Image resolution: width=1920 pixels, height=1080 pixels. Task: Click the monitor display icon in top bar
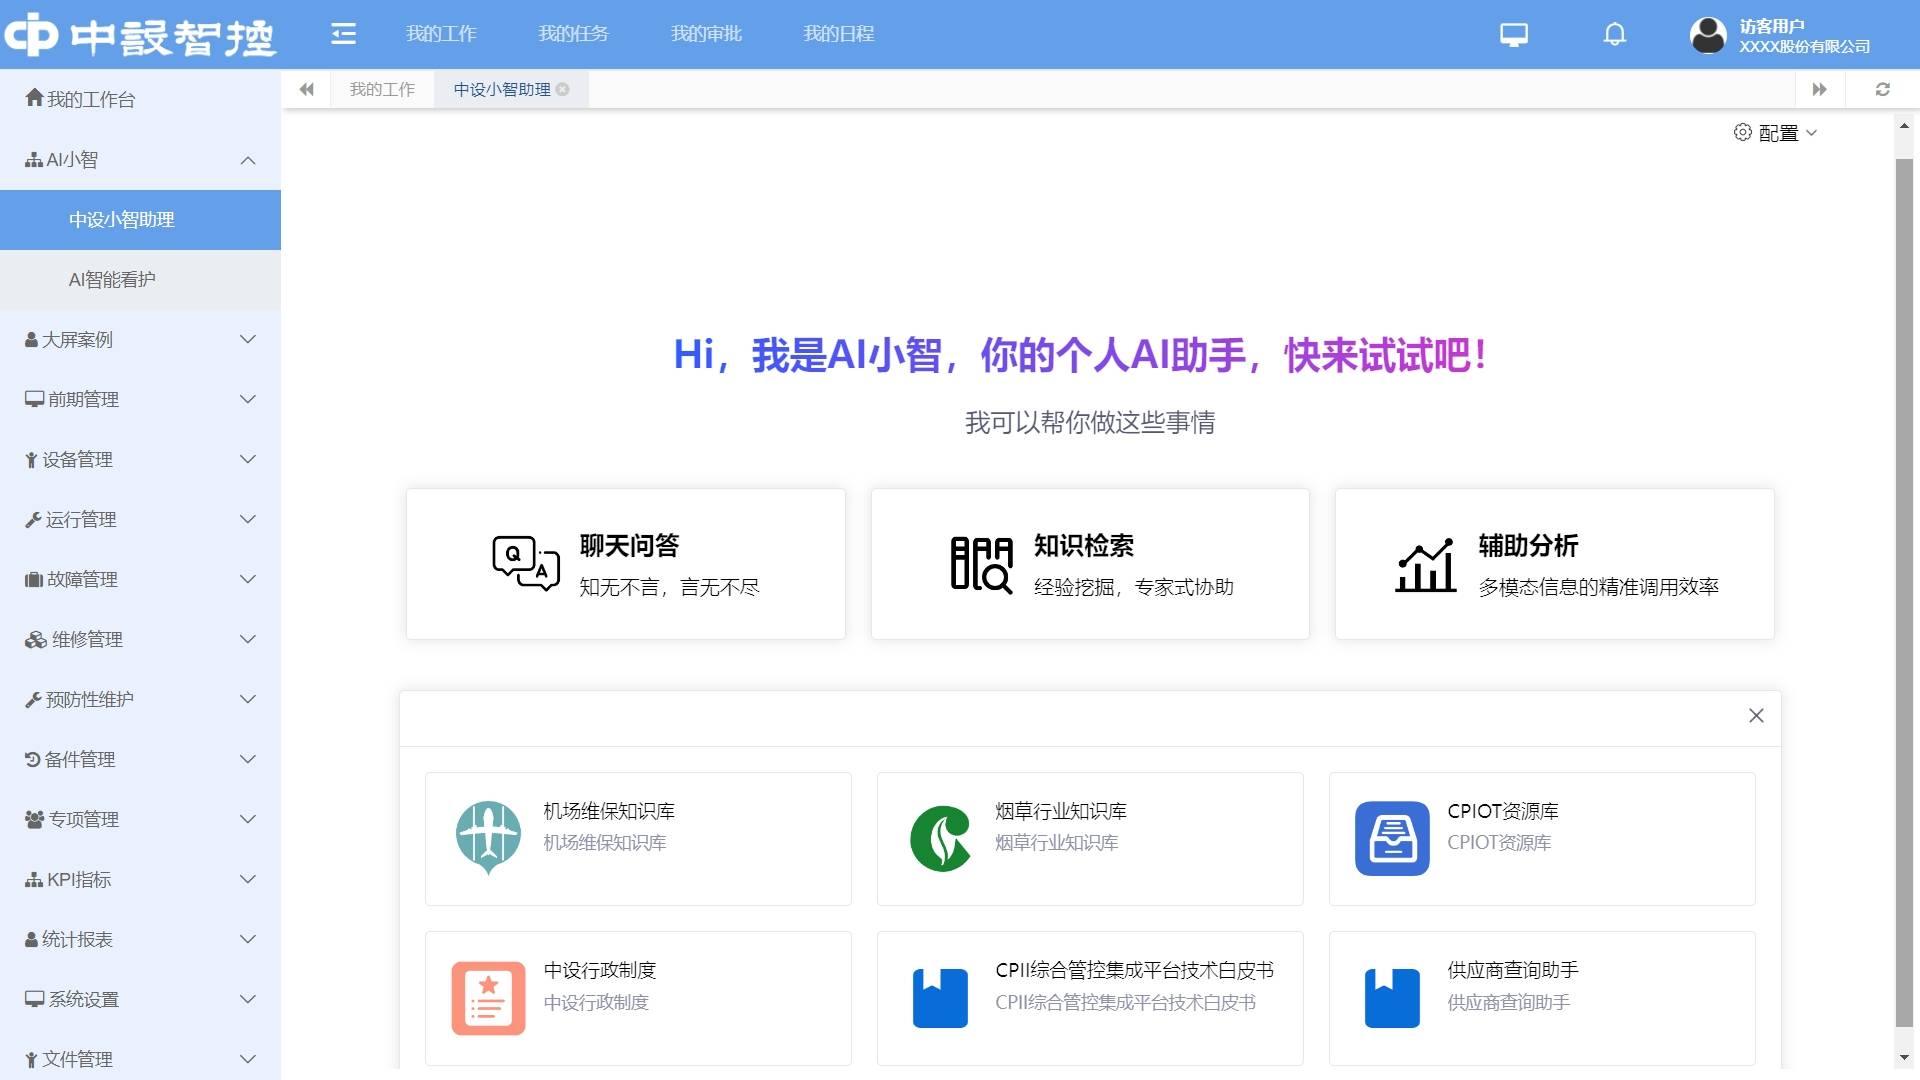coord(1512,34)
